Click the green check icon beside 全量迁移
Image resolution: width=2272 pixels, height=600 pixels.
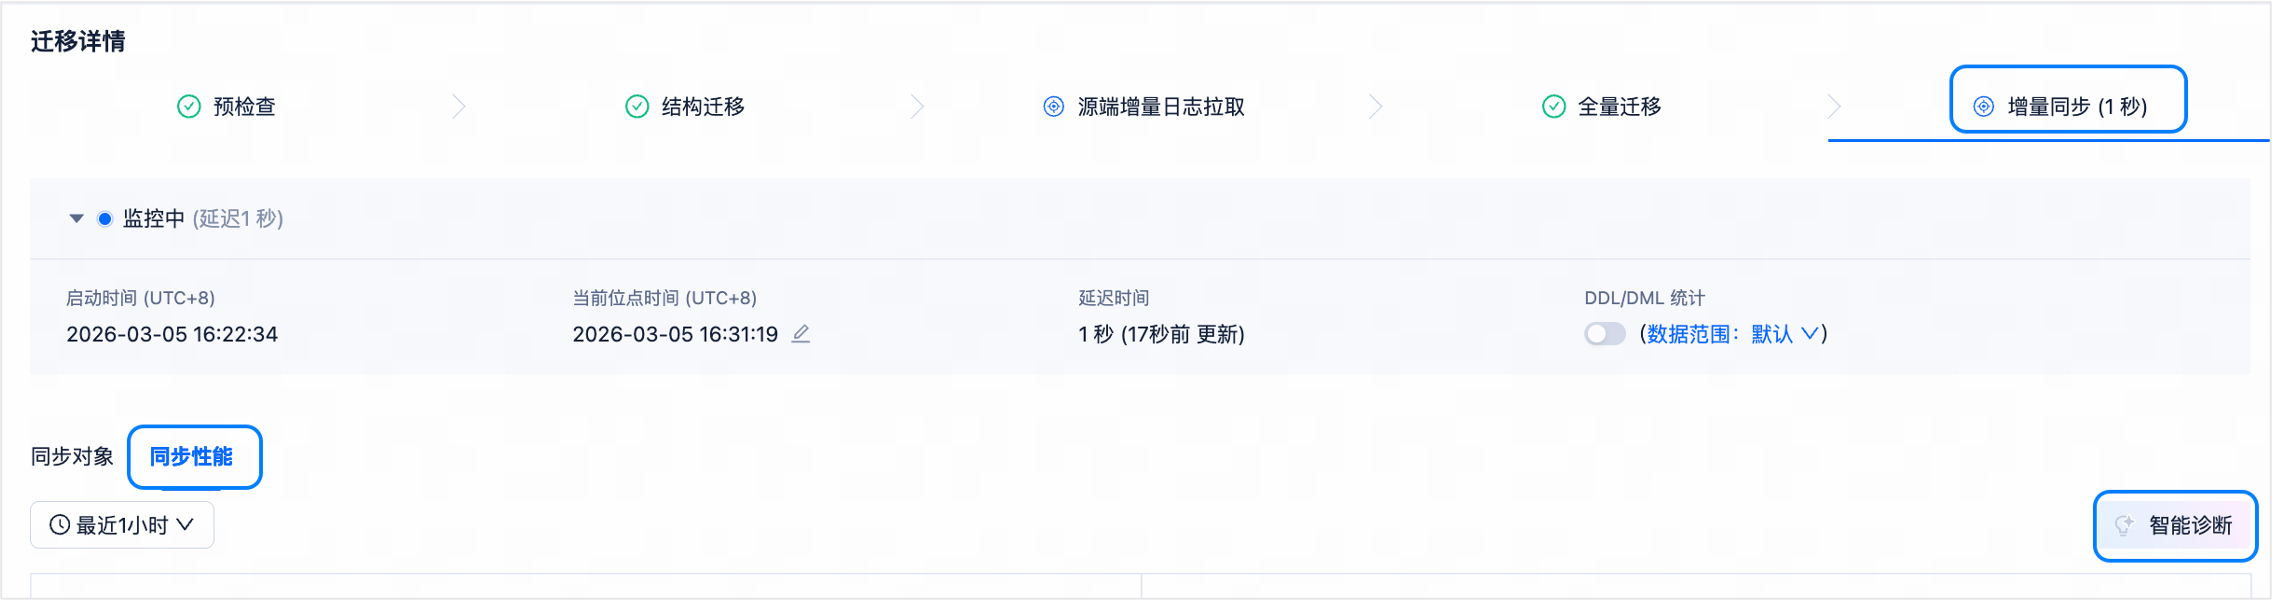[x=1553, y=106]
